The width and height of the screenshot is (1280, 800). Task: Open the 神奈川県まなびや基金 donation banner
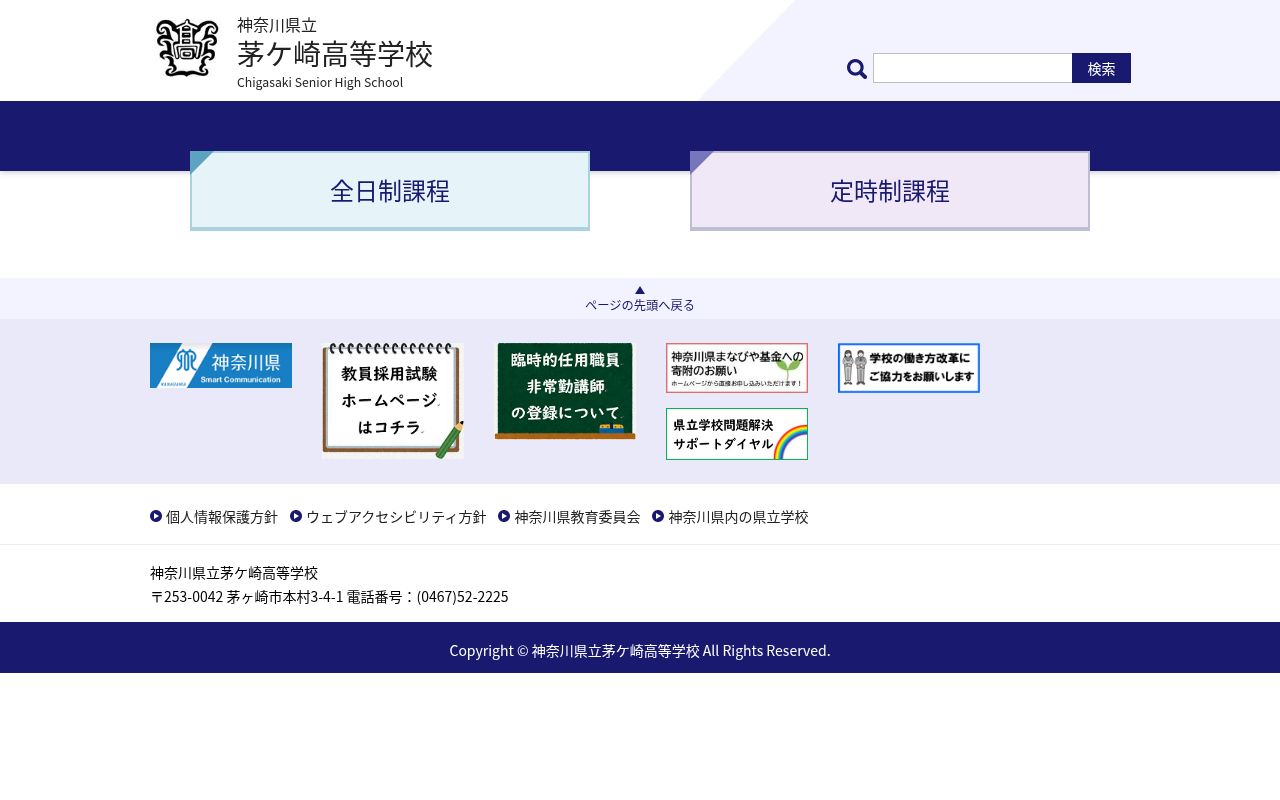[x=737, y=368]
